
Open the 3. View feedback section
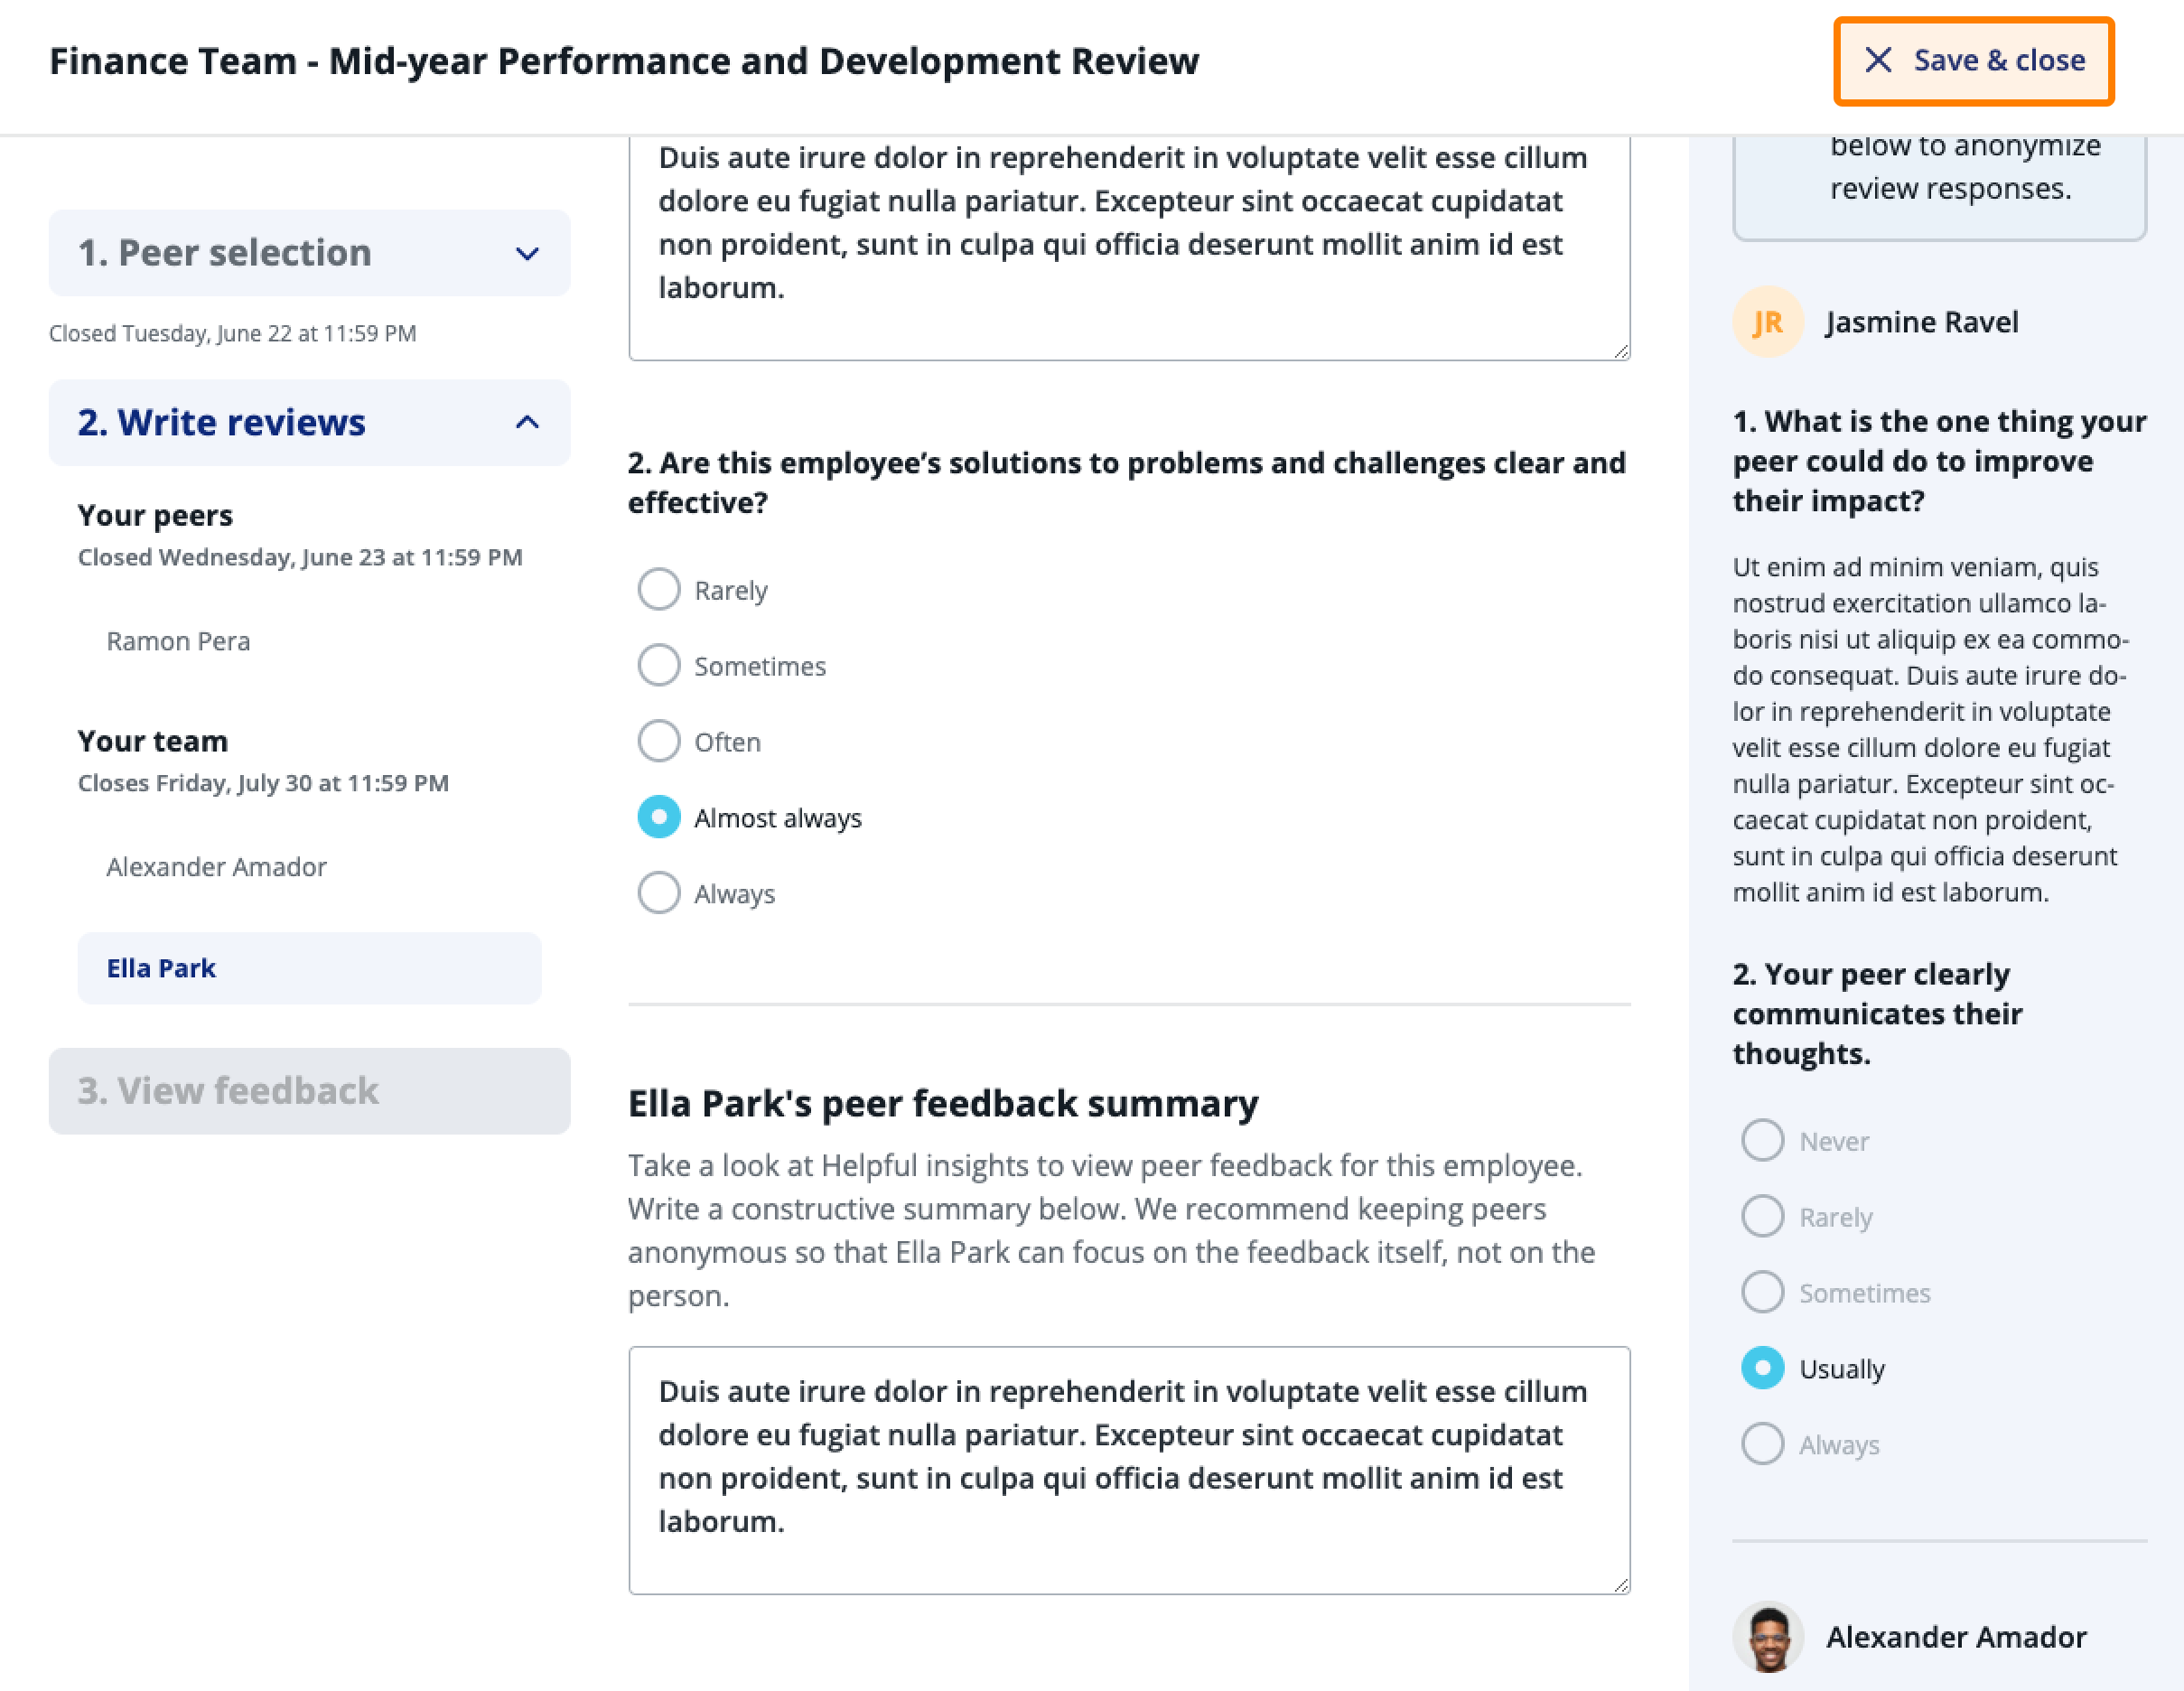click(x=309, y=1091)
